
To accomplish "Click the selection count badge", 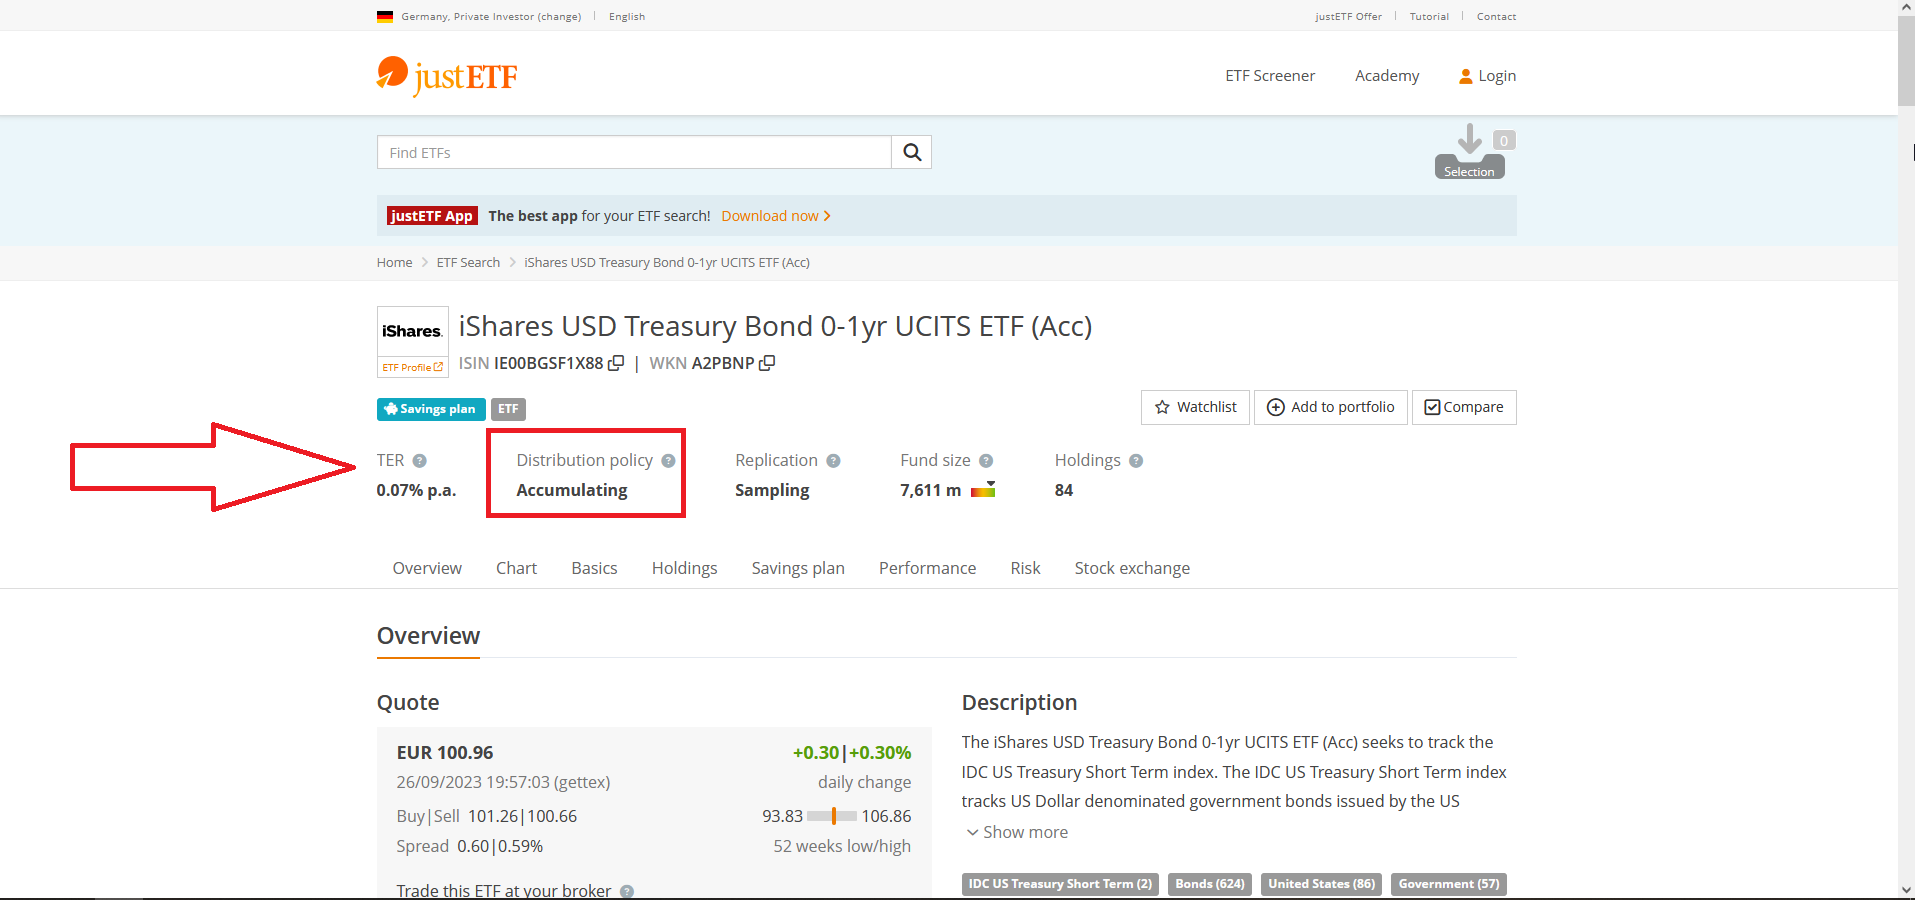I will [1504, 141].
